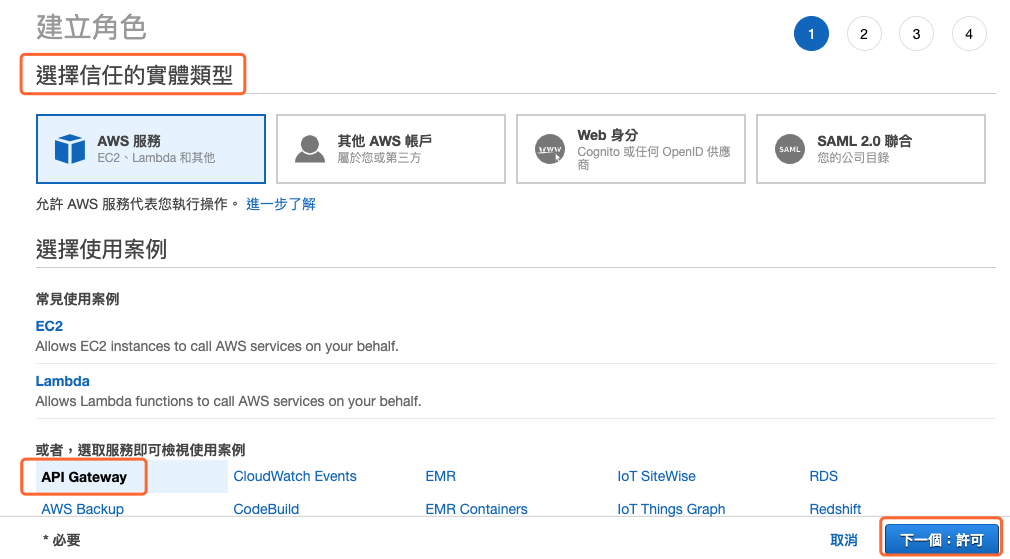Select the EMR service
Viewport: 1010px width, 559px height.
pyautogui.click(x=441, y=477)
